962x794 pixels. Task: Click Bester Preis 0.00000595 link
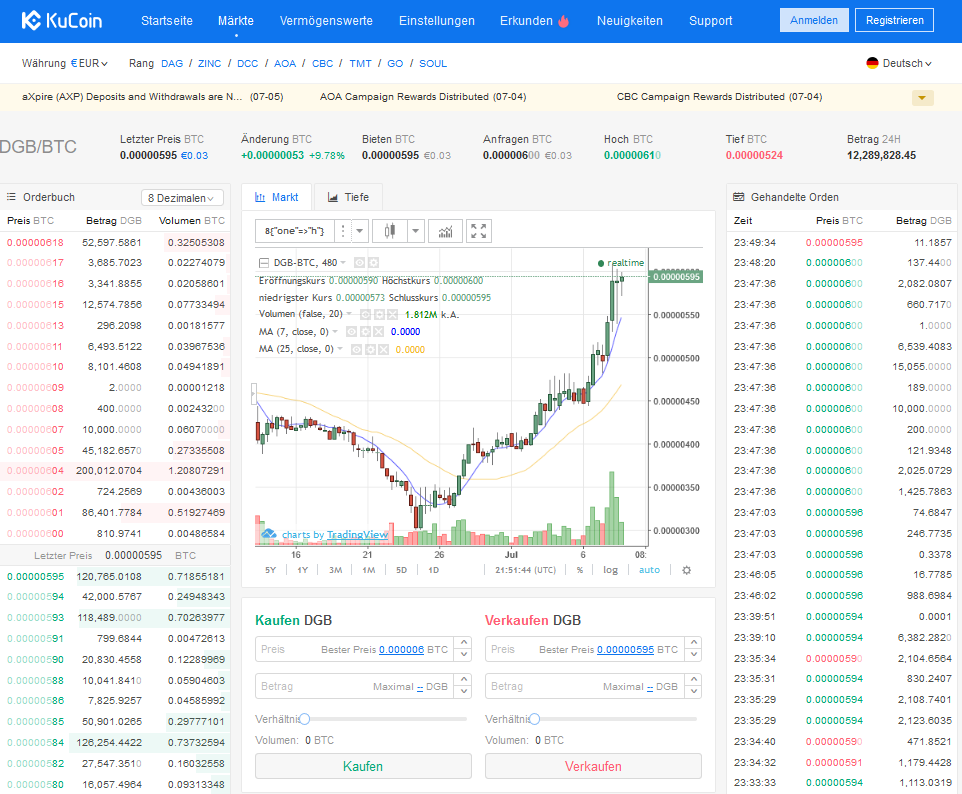point(625,649)
